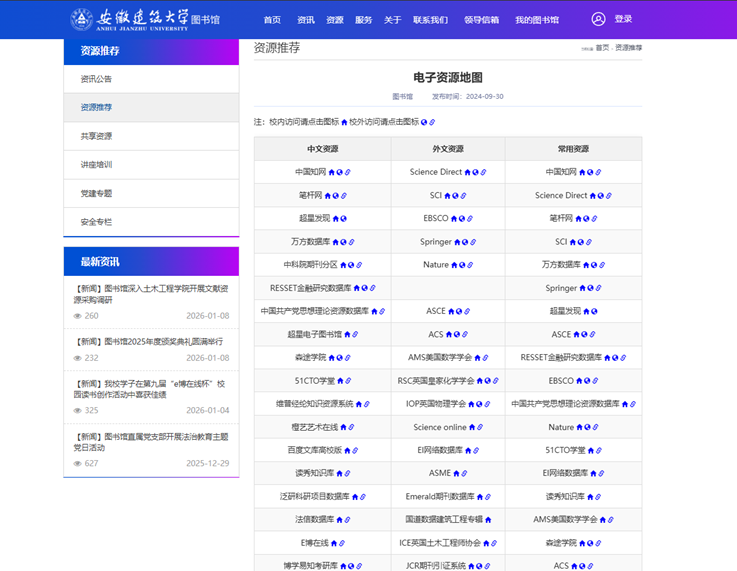Image resolution: width=737 pixels, height=571 pixels.
Task: Open news about 2025年度颁奖典礼
Action: 150,341
